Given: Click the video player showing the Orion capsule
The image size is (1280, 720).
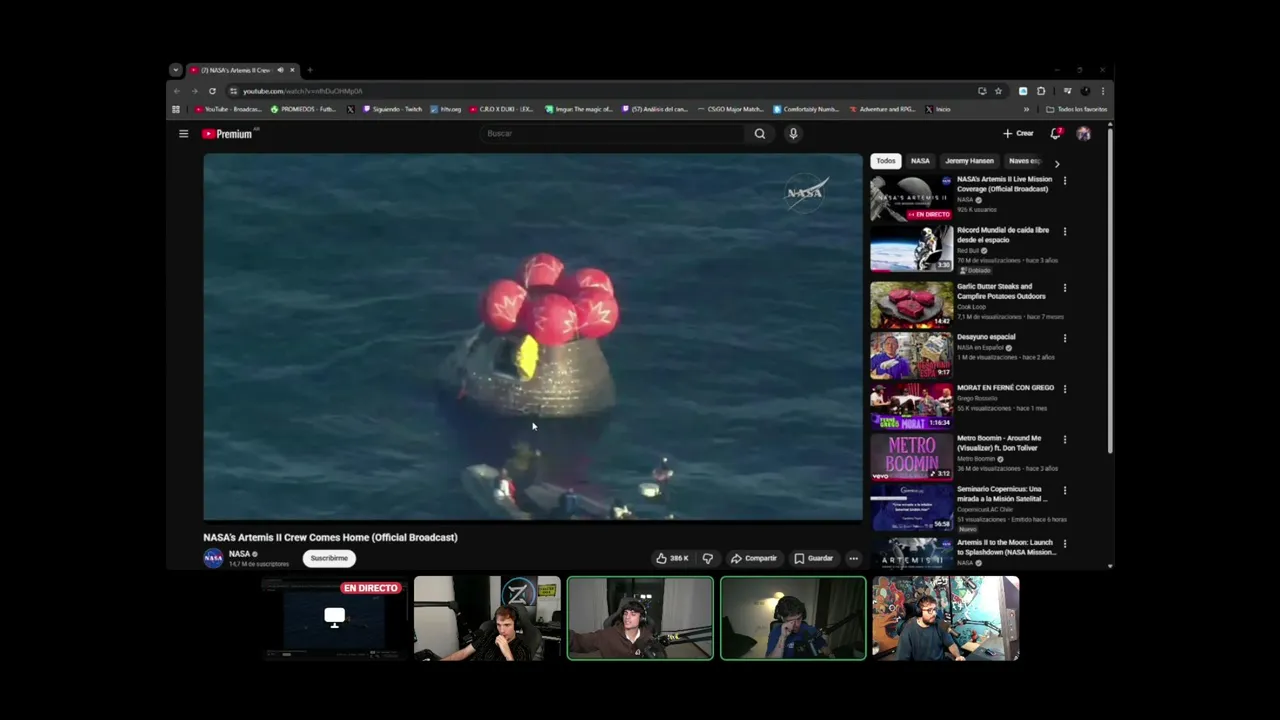Looking at the screenshot, I should 533,337.
